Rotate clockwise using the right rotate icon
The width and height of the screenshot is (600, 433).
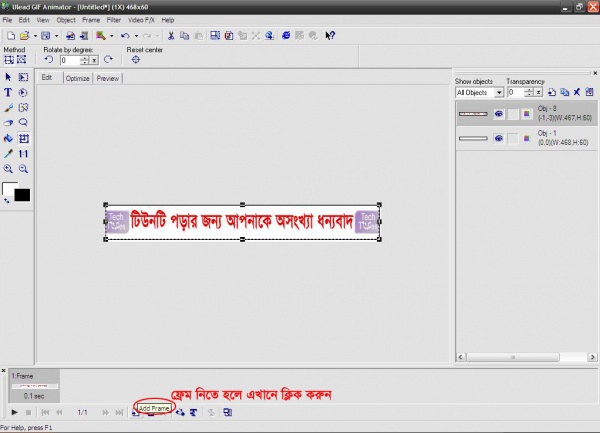(x=109, y=60)
